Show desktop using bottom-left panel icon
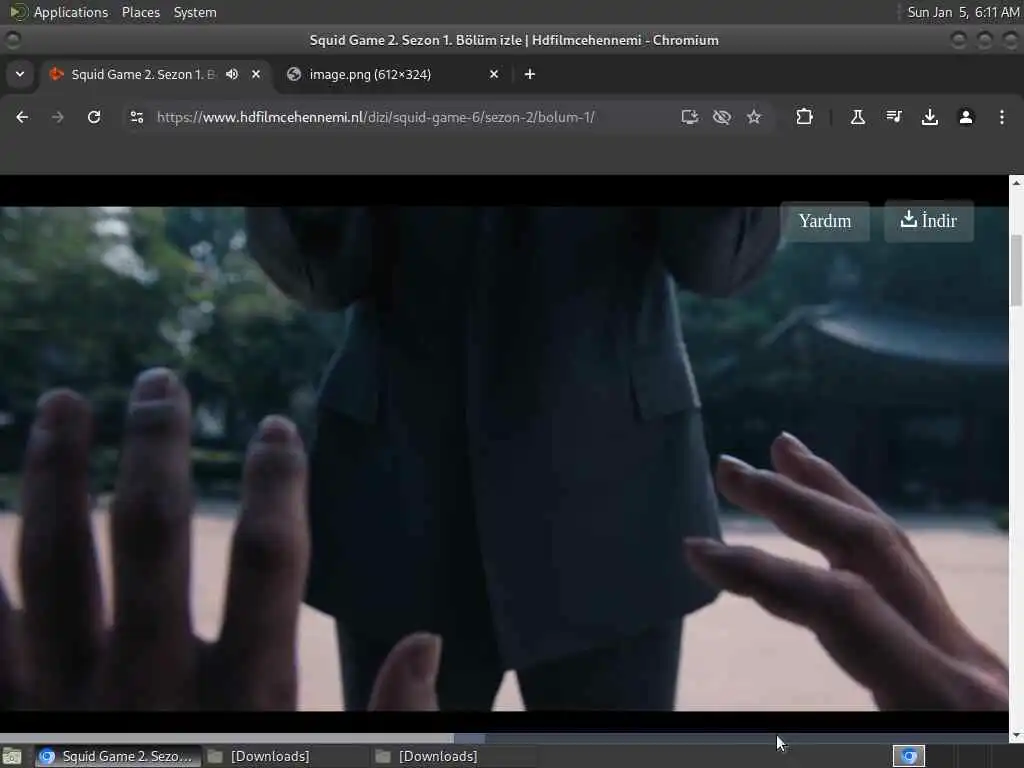The width and height of the screenshot is (1024, 768). 12,756
